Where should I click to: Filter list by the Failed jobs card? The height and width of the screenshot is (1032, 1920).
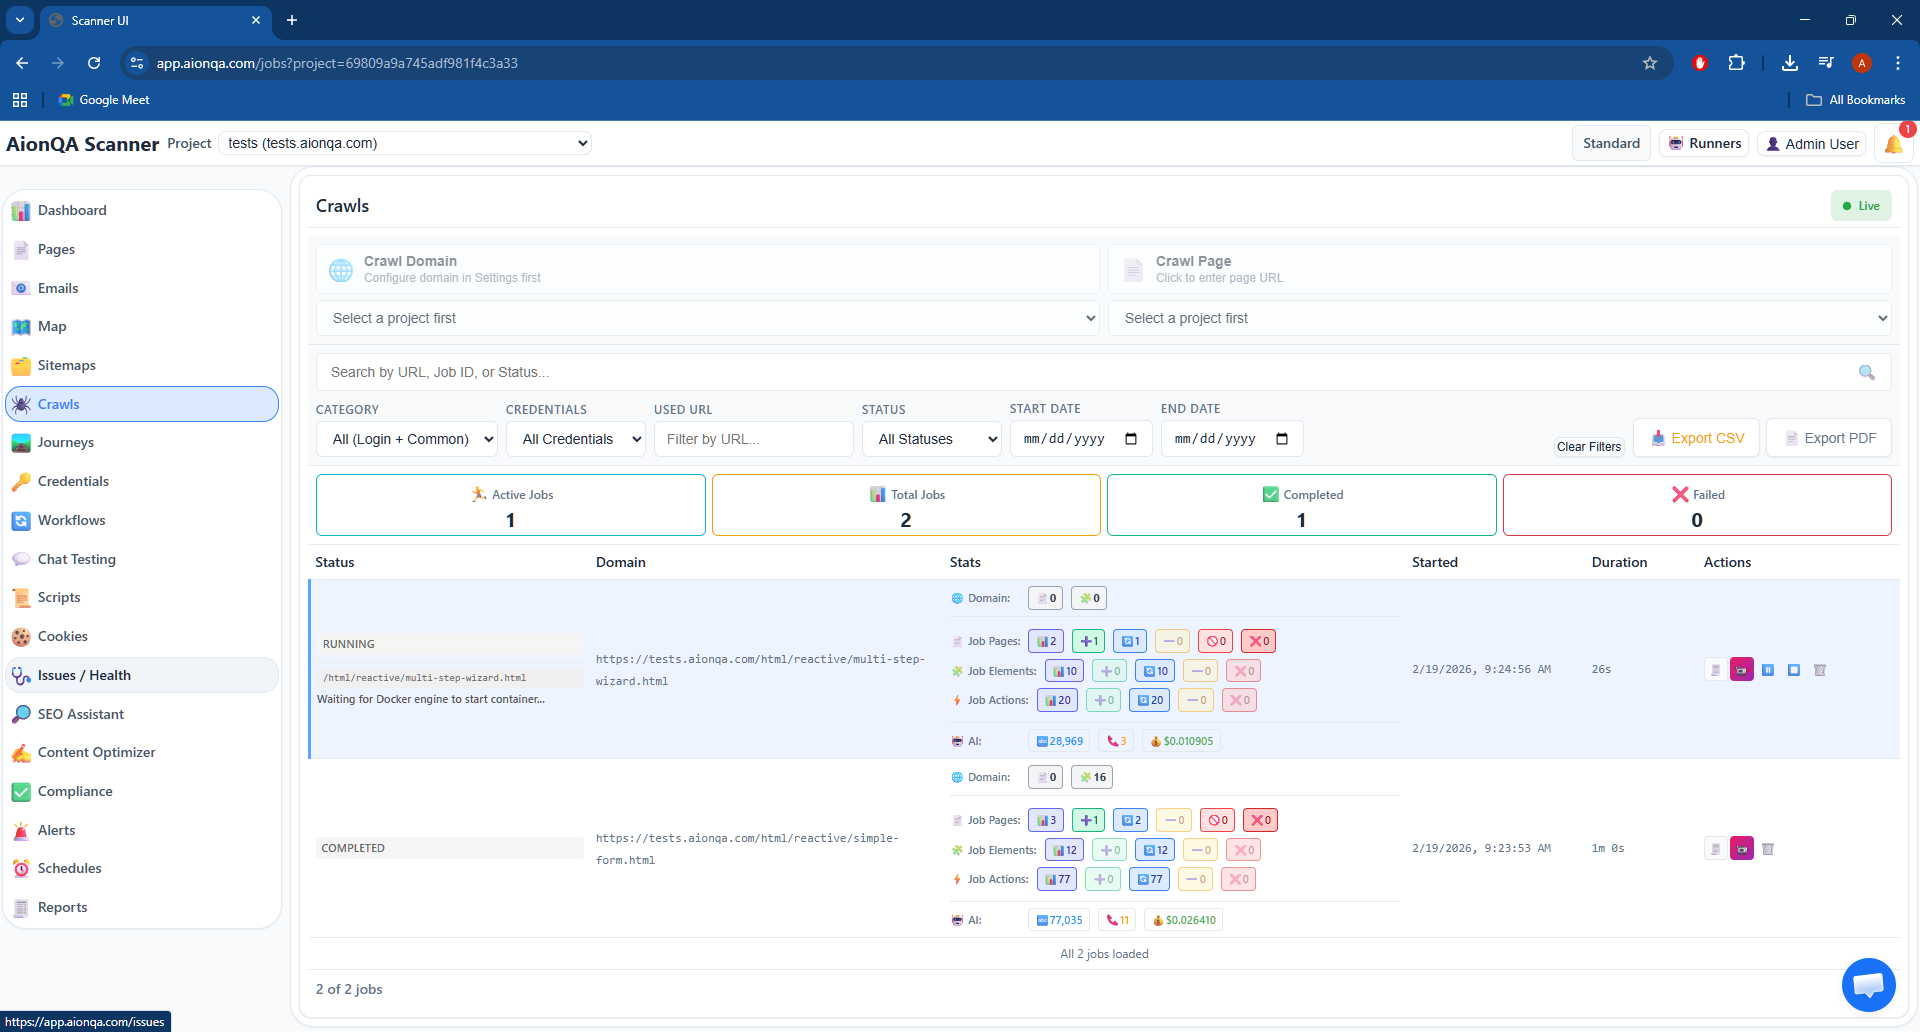click(x=1696, y=506)
